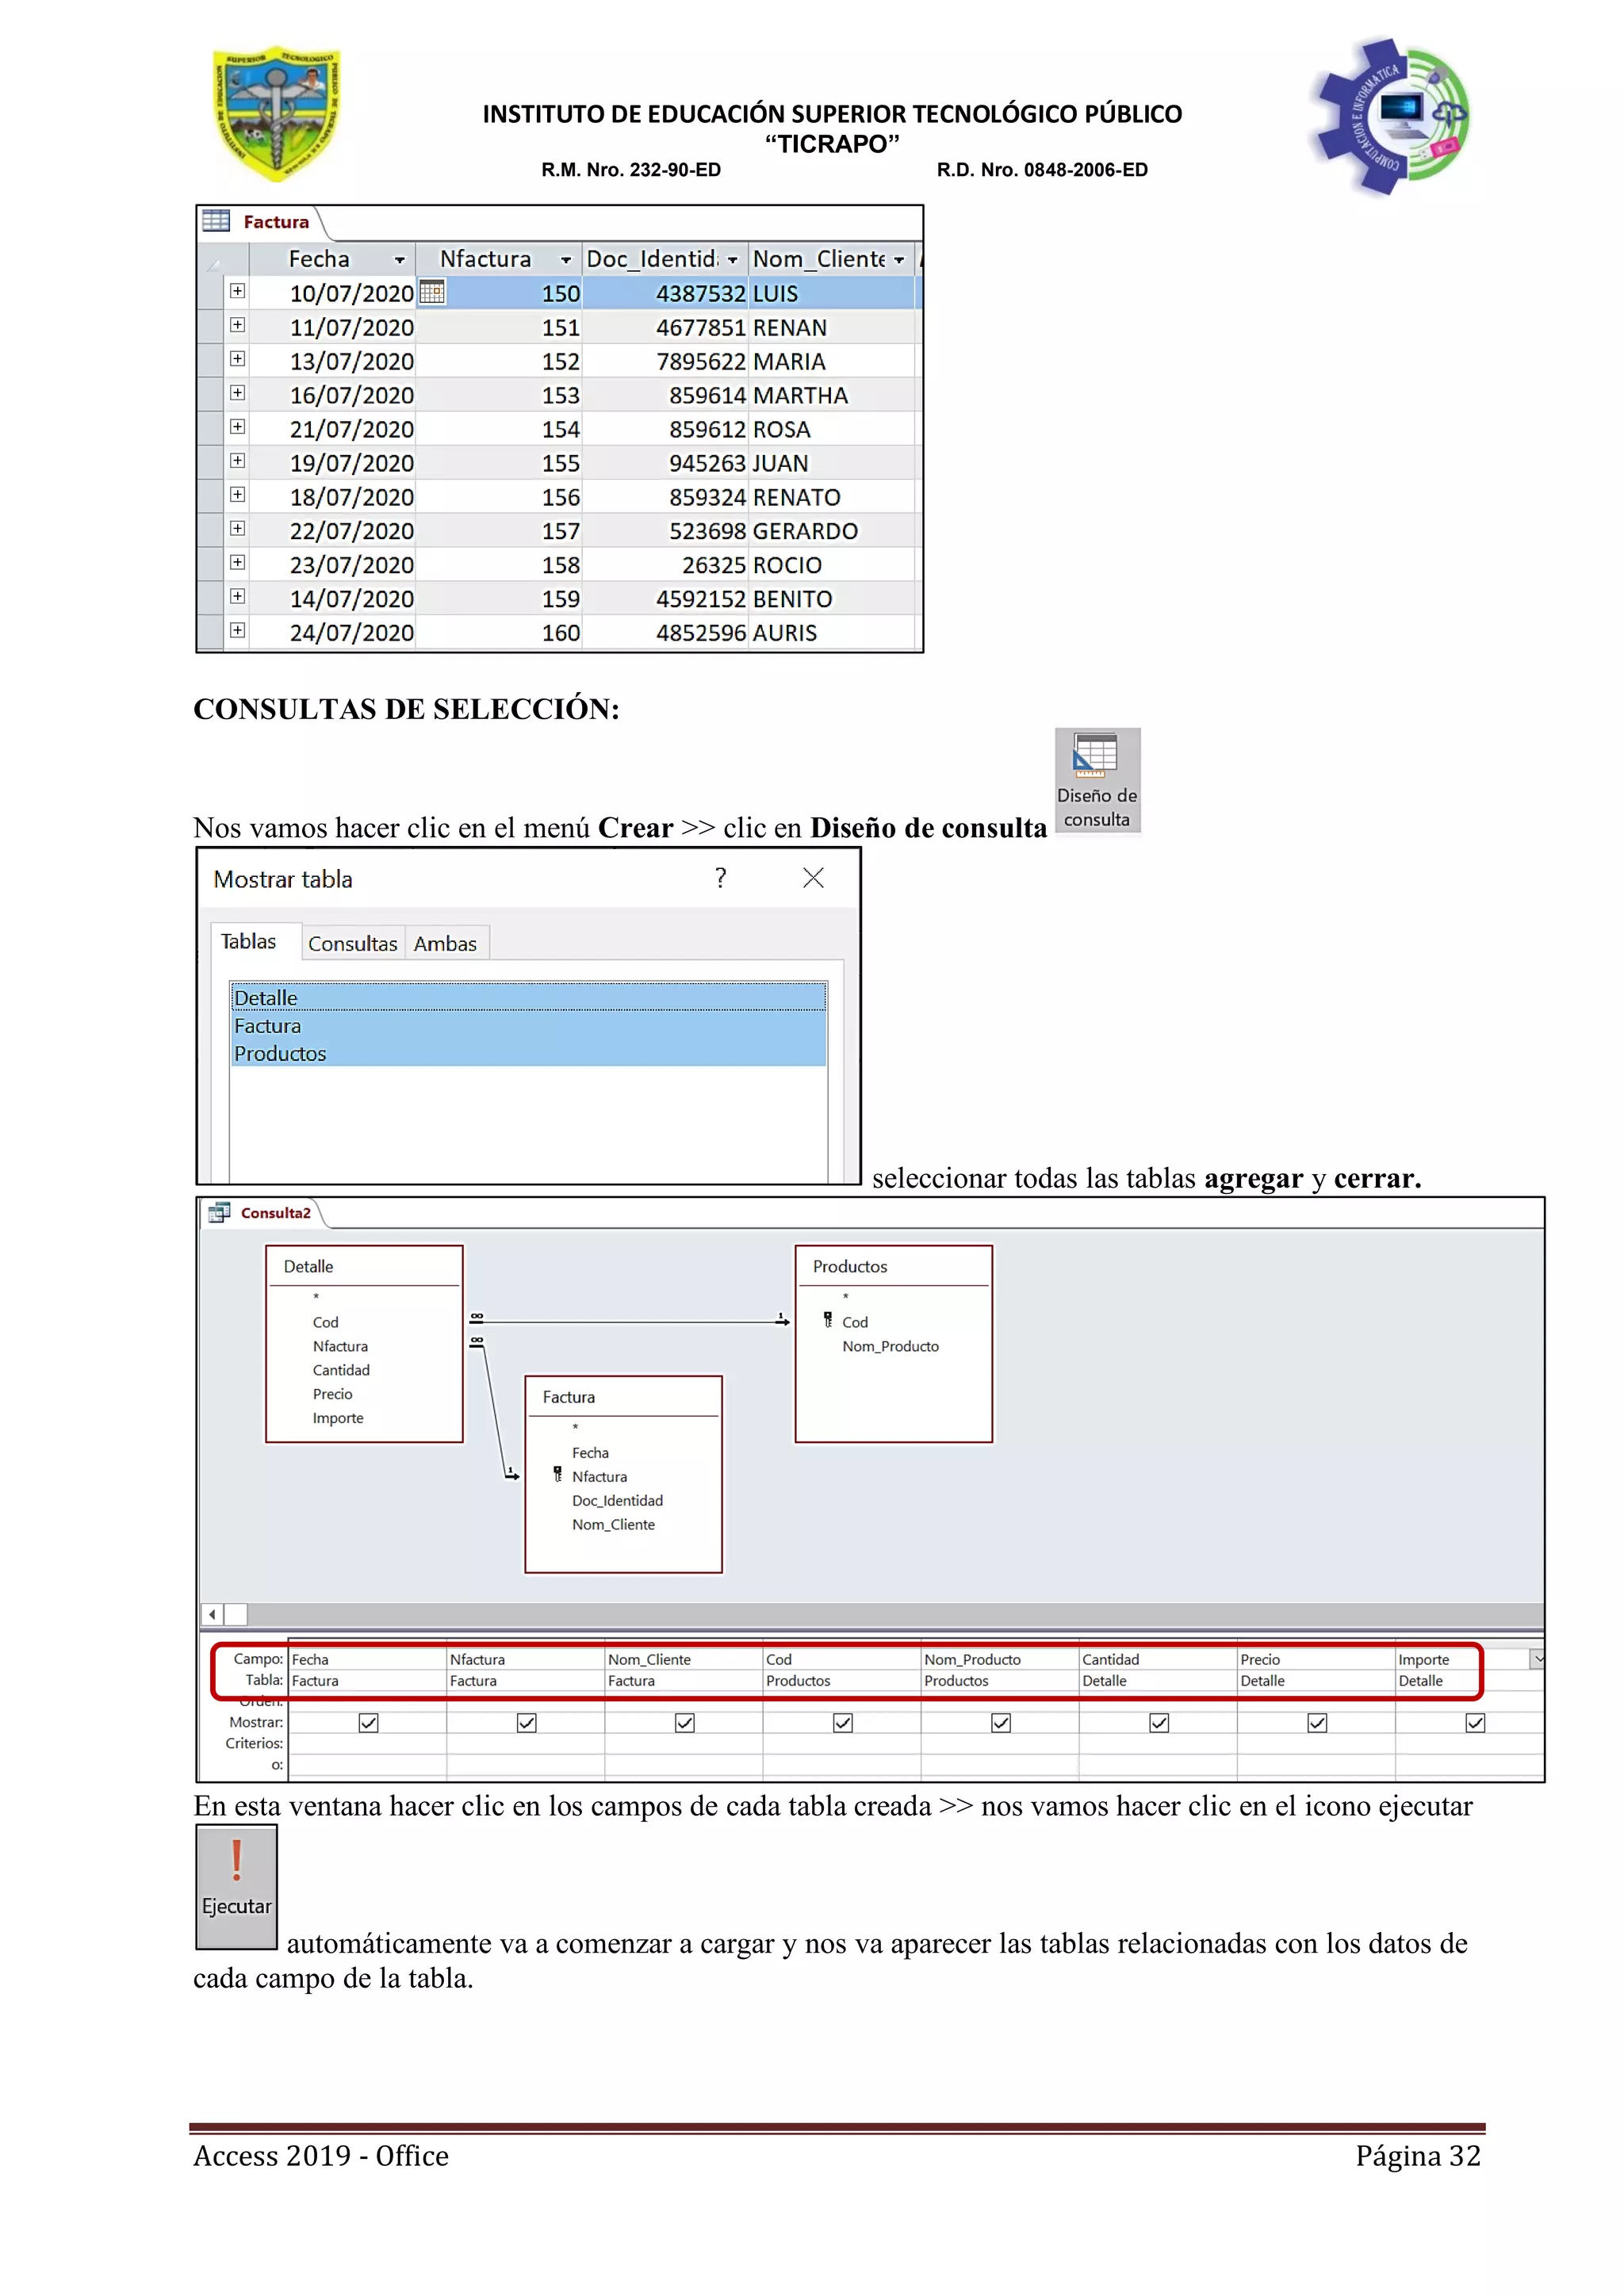Select Detalle in the Mostrar tabla list
Image resolution: width=1624 pixels, height=2296 pixels.
tap(529, 997)
